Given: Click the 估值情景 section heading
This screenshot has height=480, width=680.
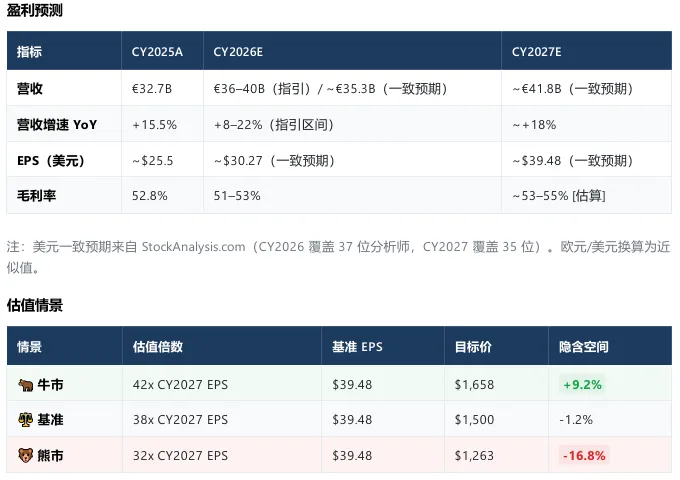Looking at the screenshot, I should pos(35,305).
